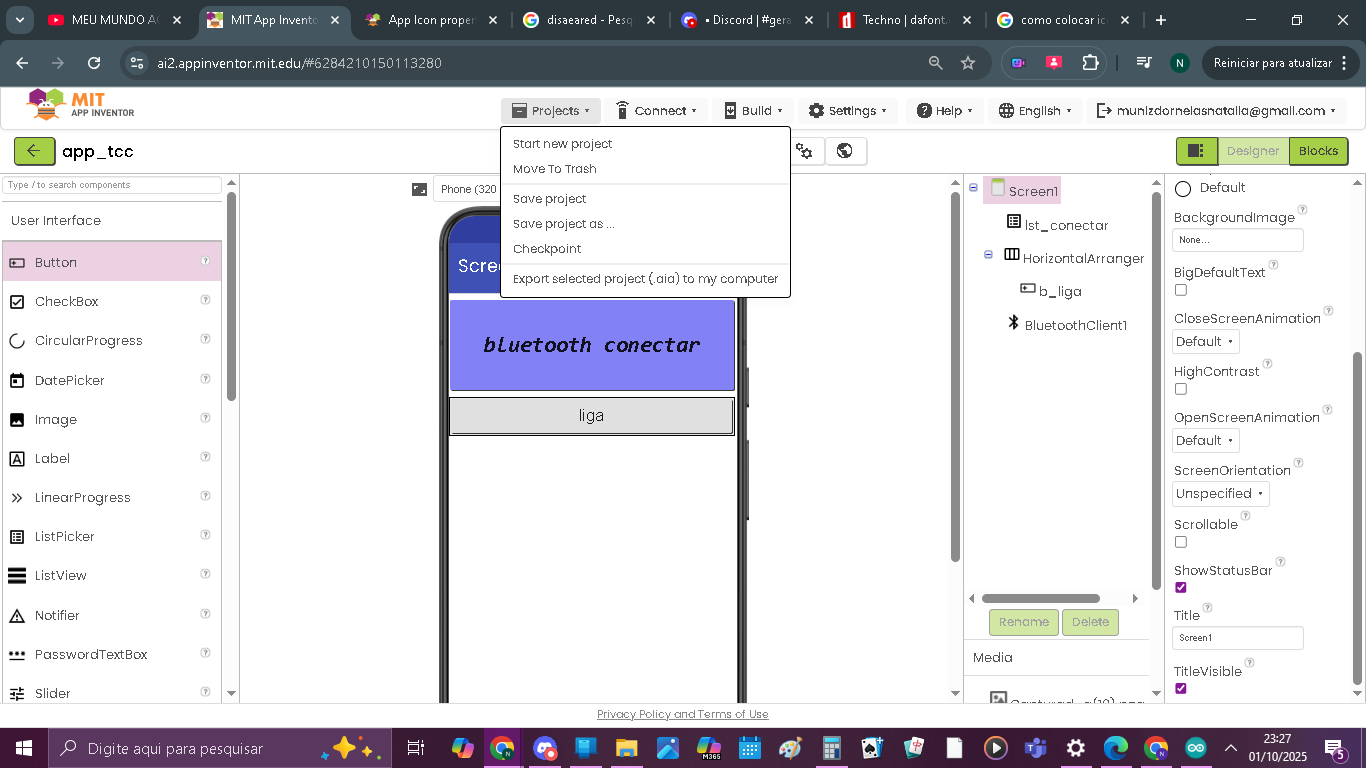Open Privacy Policy and Terms of Use

[x=682, y=714]
